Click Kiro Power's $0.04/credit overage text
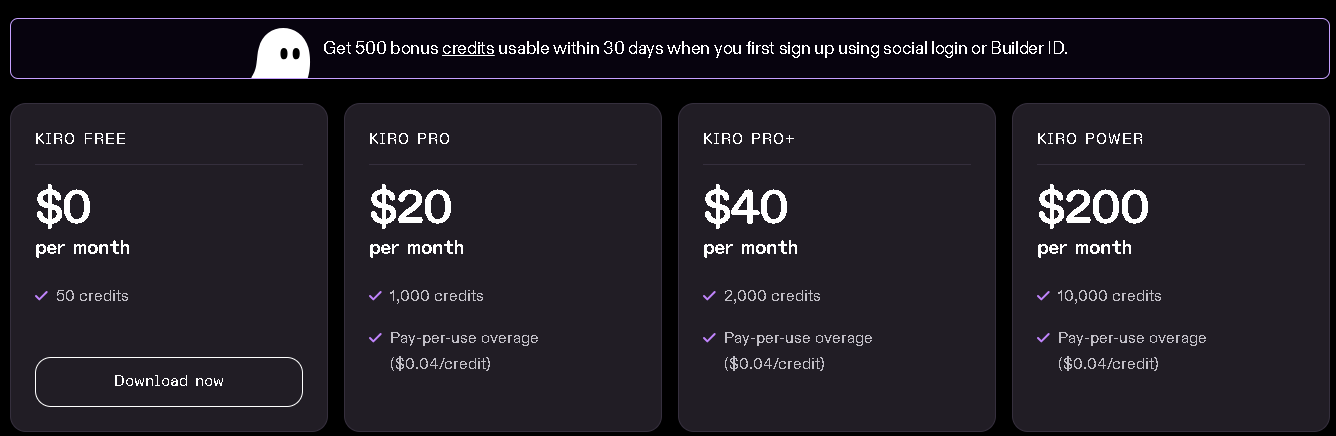The height and width of the screenshot is (436, 1336). click(x=1108, y=364)
